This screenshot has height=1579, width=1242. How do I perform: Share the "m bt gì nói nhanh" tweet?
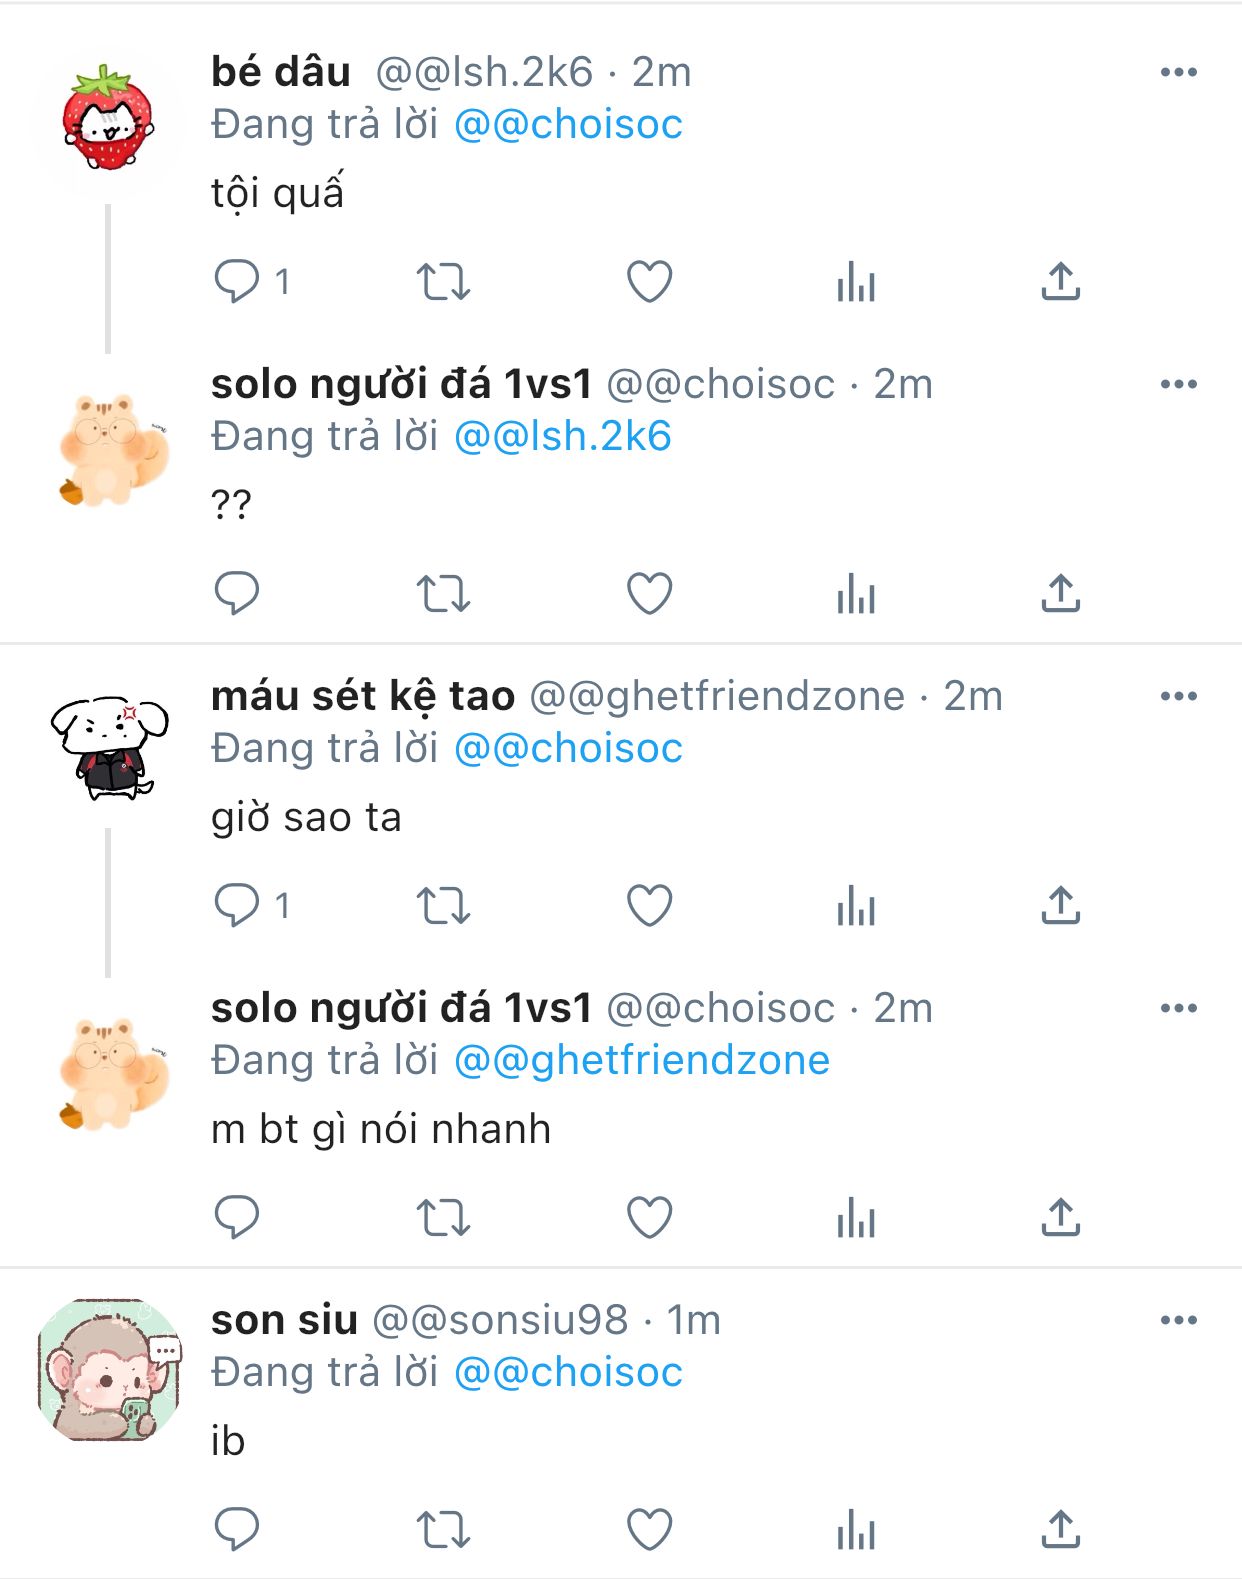(1060, 1217)
